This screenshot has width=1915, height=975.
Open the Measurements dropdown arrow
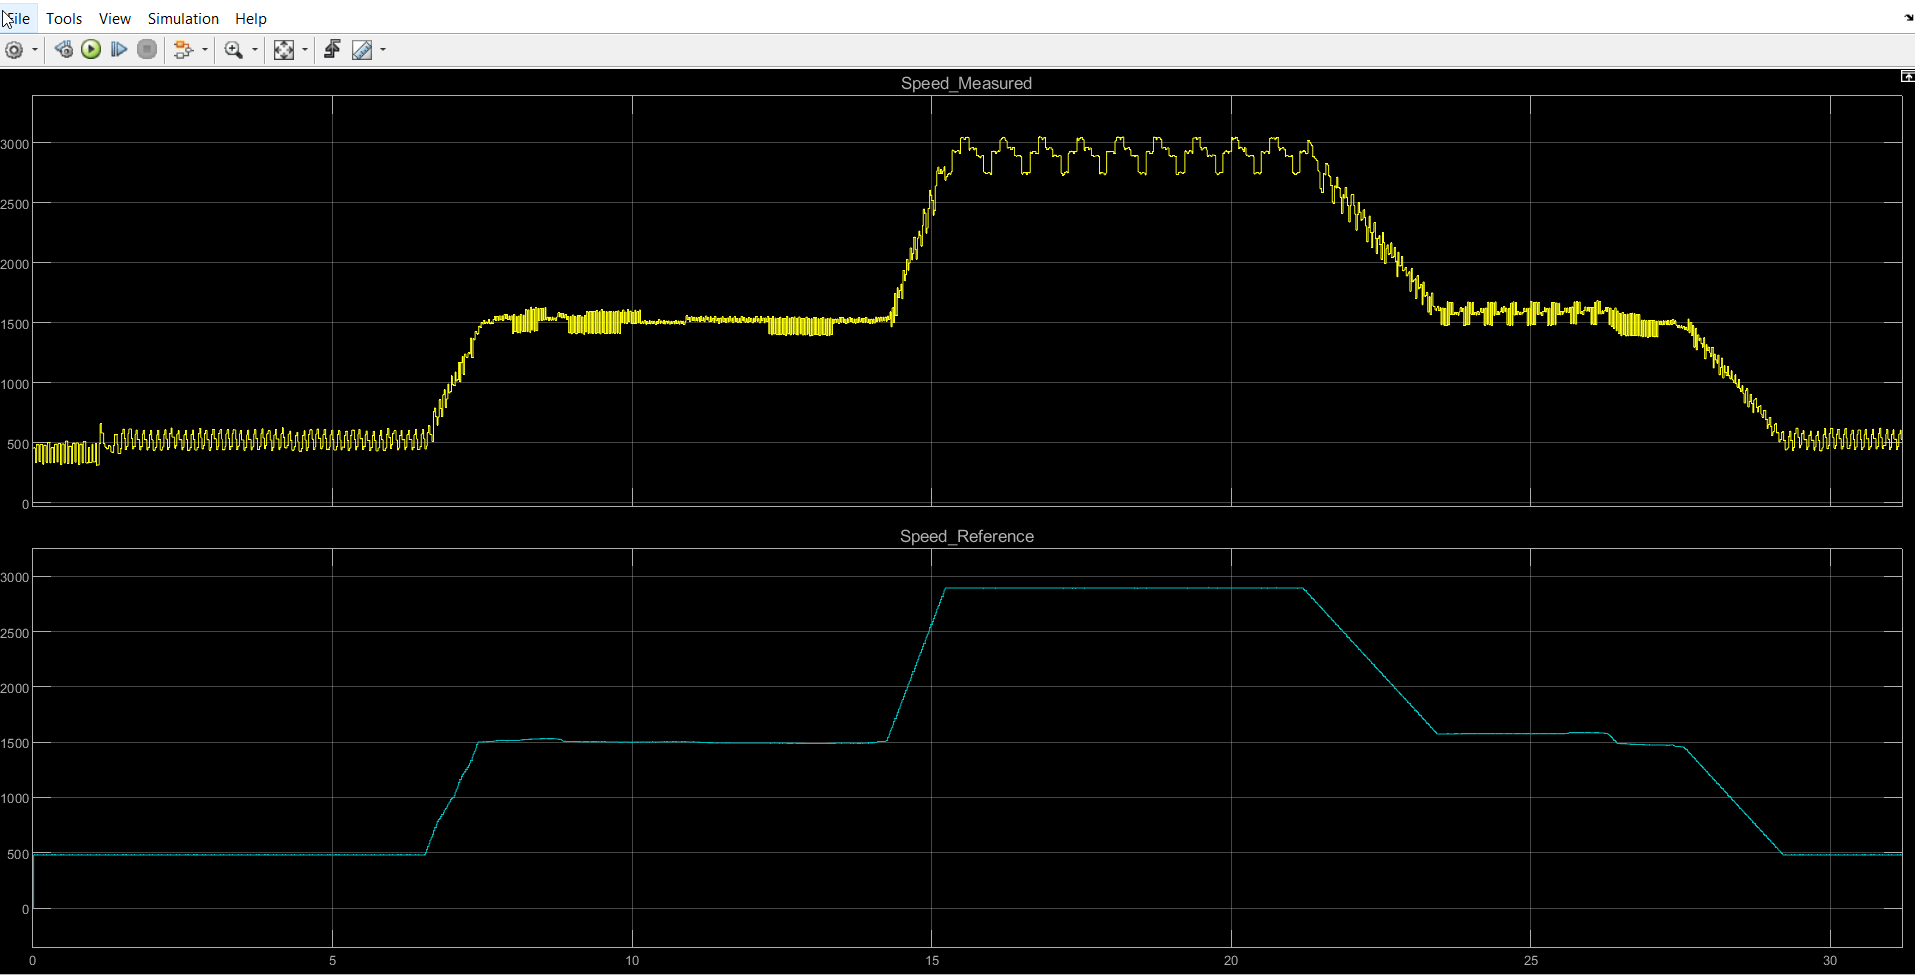point(381,49)
